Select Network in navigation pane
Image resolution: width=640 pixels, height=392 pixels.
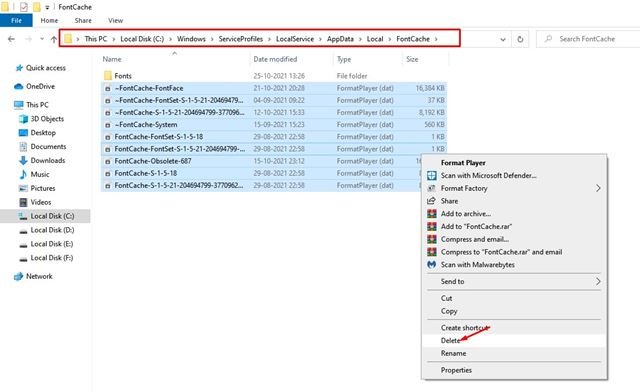pos(39,276)
